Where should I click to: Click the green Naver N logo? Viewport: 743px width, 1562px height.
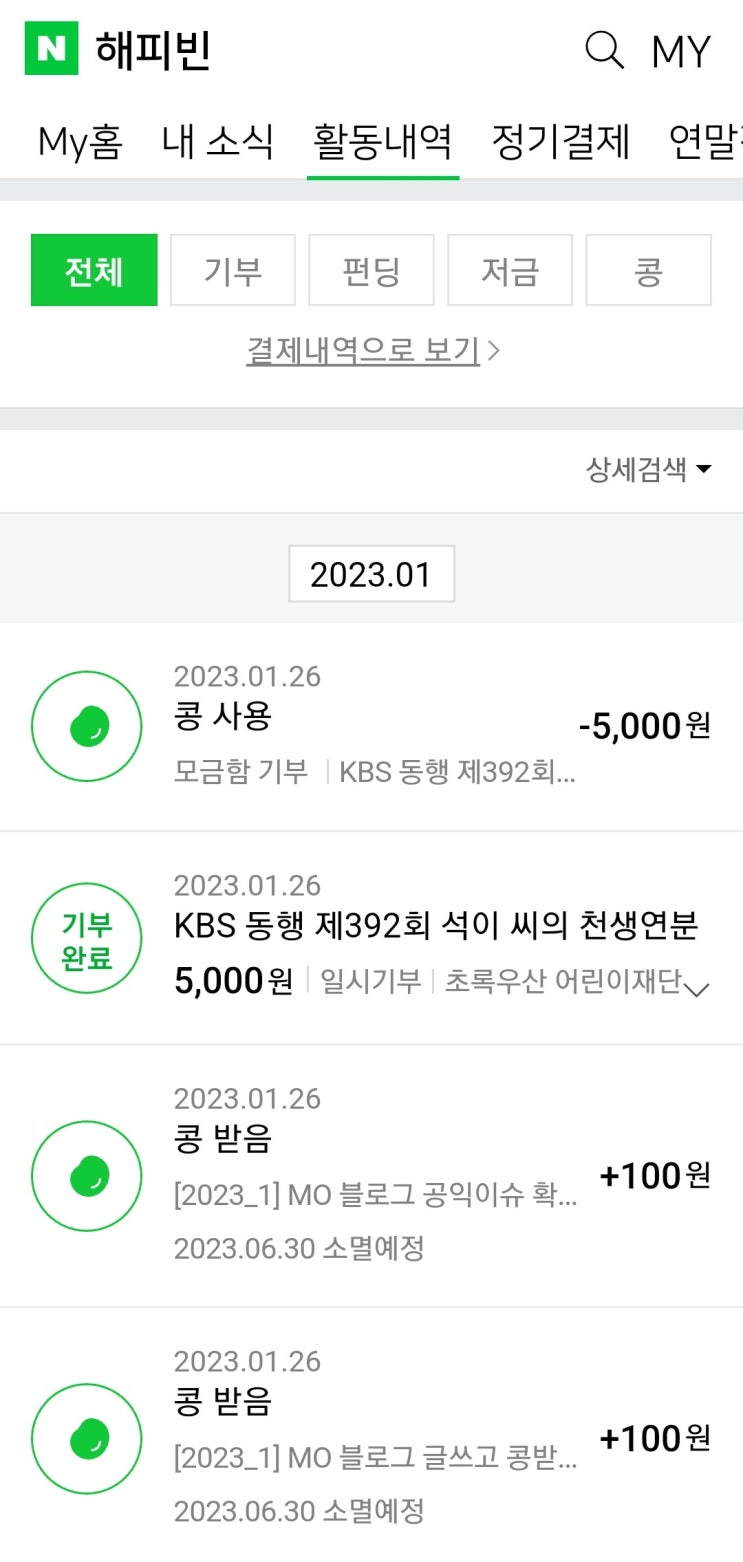[x=51, y=50]
